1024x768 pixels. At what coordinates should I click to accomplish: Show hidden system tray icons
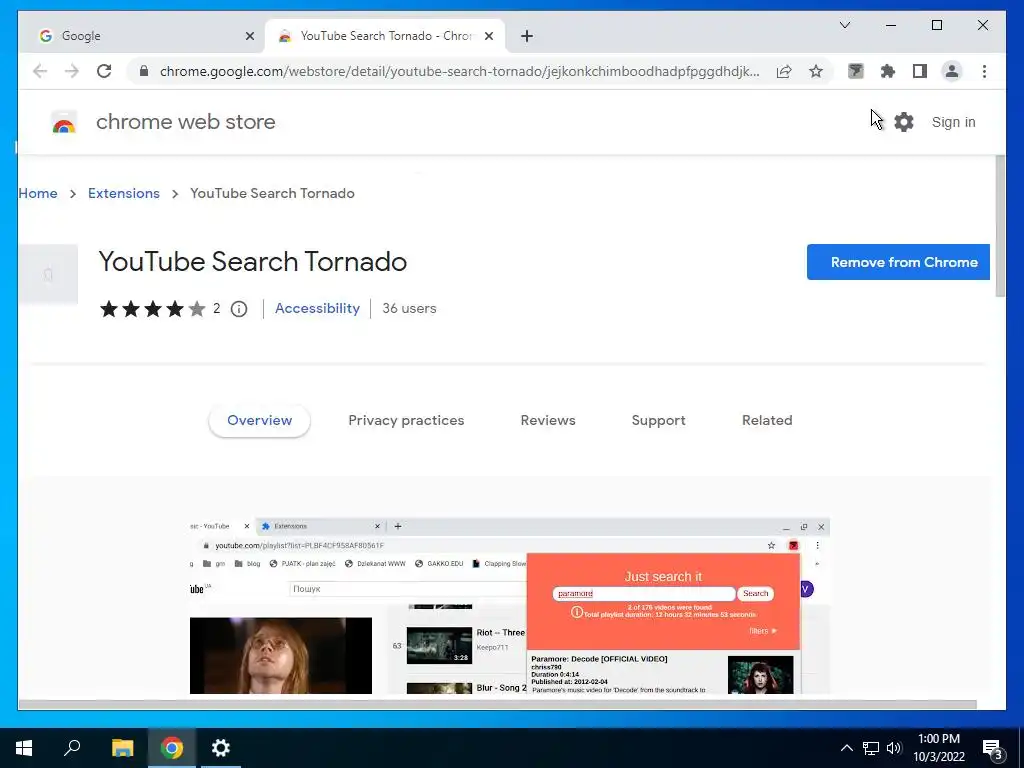coord(846,748)
